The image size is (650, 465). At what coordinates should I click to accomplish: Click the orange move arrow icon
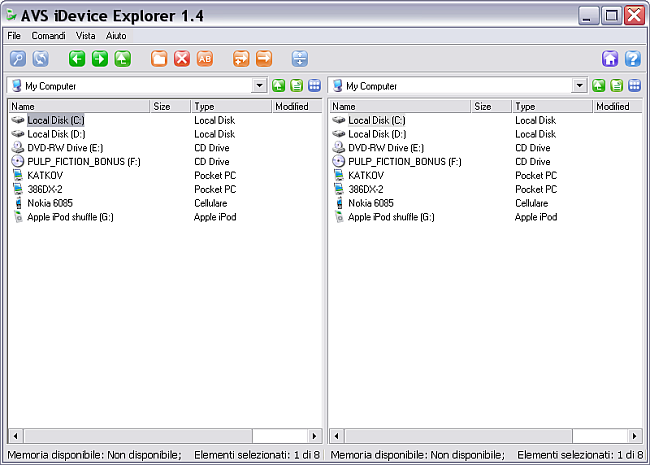click(264, 58)
